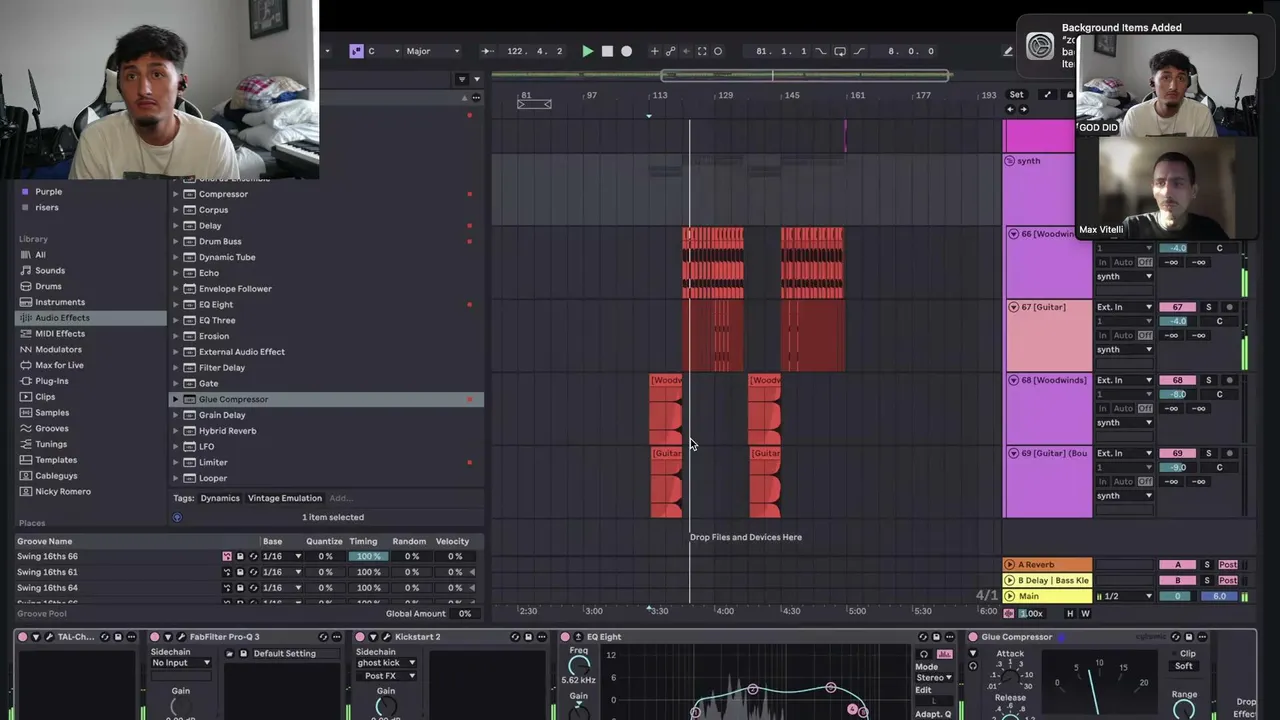Toggle Post on the A Reverb return

pyautogui.click(x=1228, y=565)
